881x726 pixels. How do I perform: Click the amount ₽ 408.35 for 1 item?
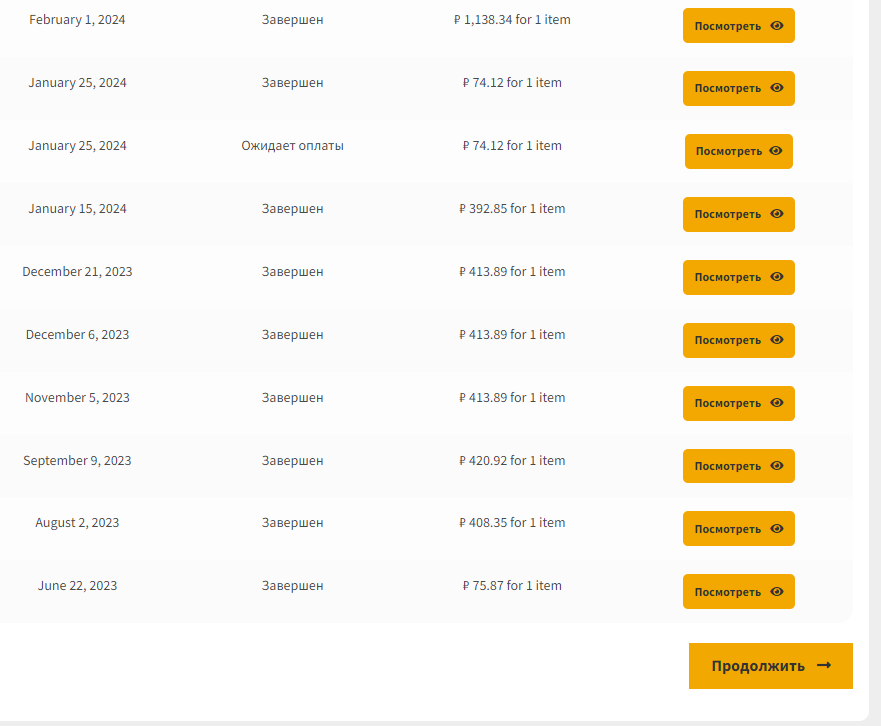[512, 523]
